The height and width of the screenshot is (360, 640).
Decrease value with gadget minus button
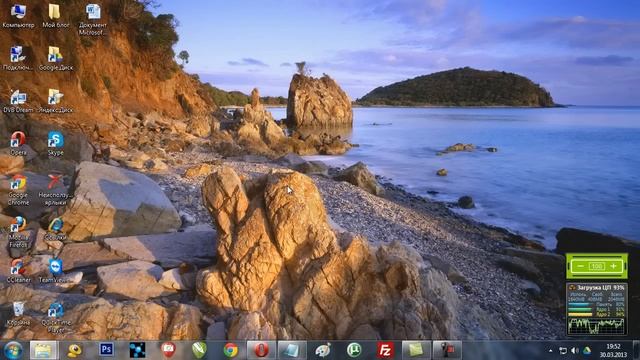[580, 267]
